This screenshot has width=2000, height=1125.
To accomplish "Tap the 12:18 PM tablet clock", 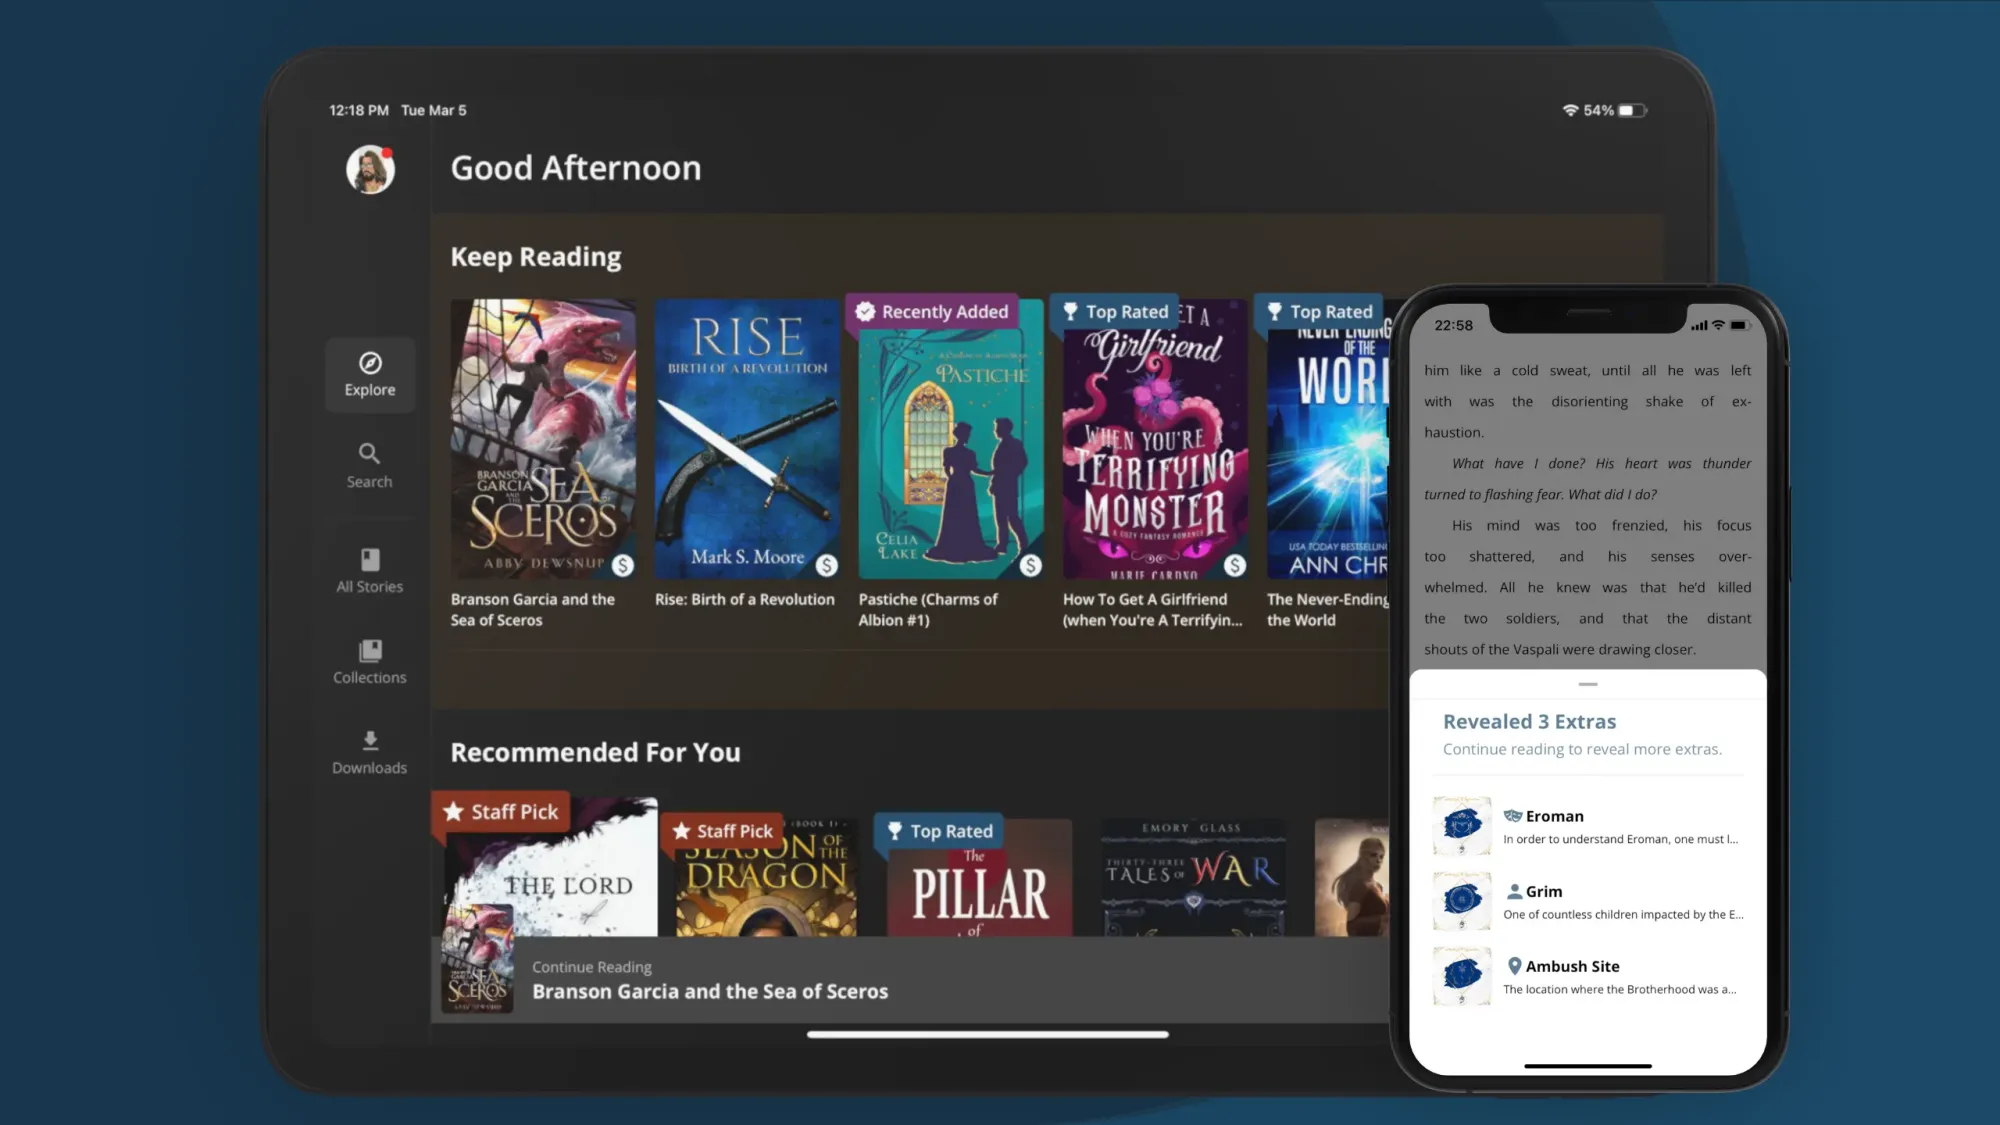I will [x=359, y=110].
